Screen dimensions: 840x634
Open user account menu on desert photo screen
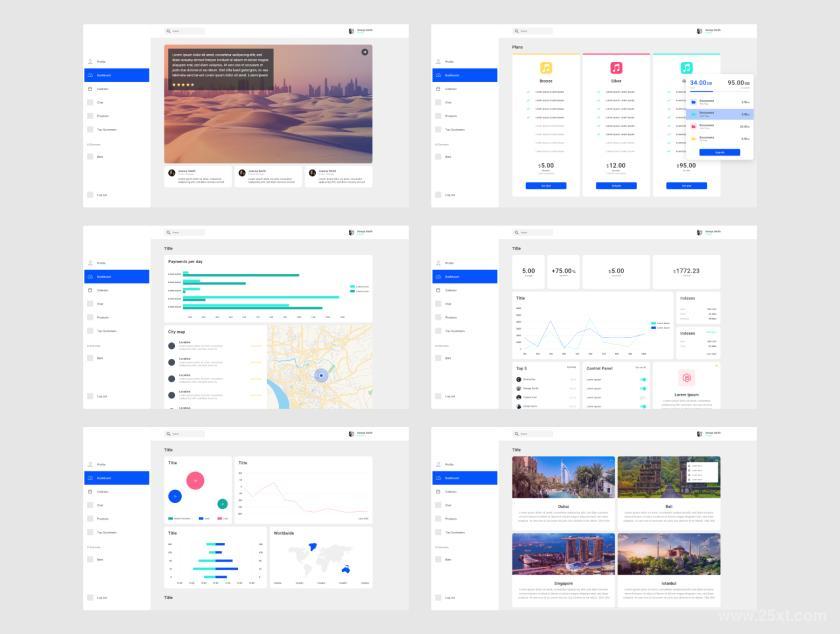click(361, 31)
